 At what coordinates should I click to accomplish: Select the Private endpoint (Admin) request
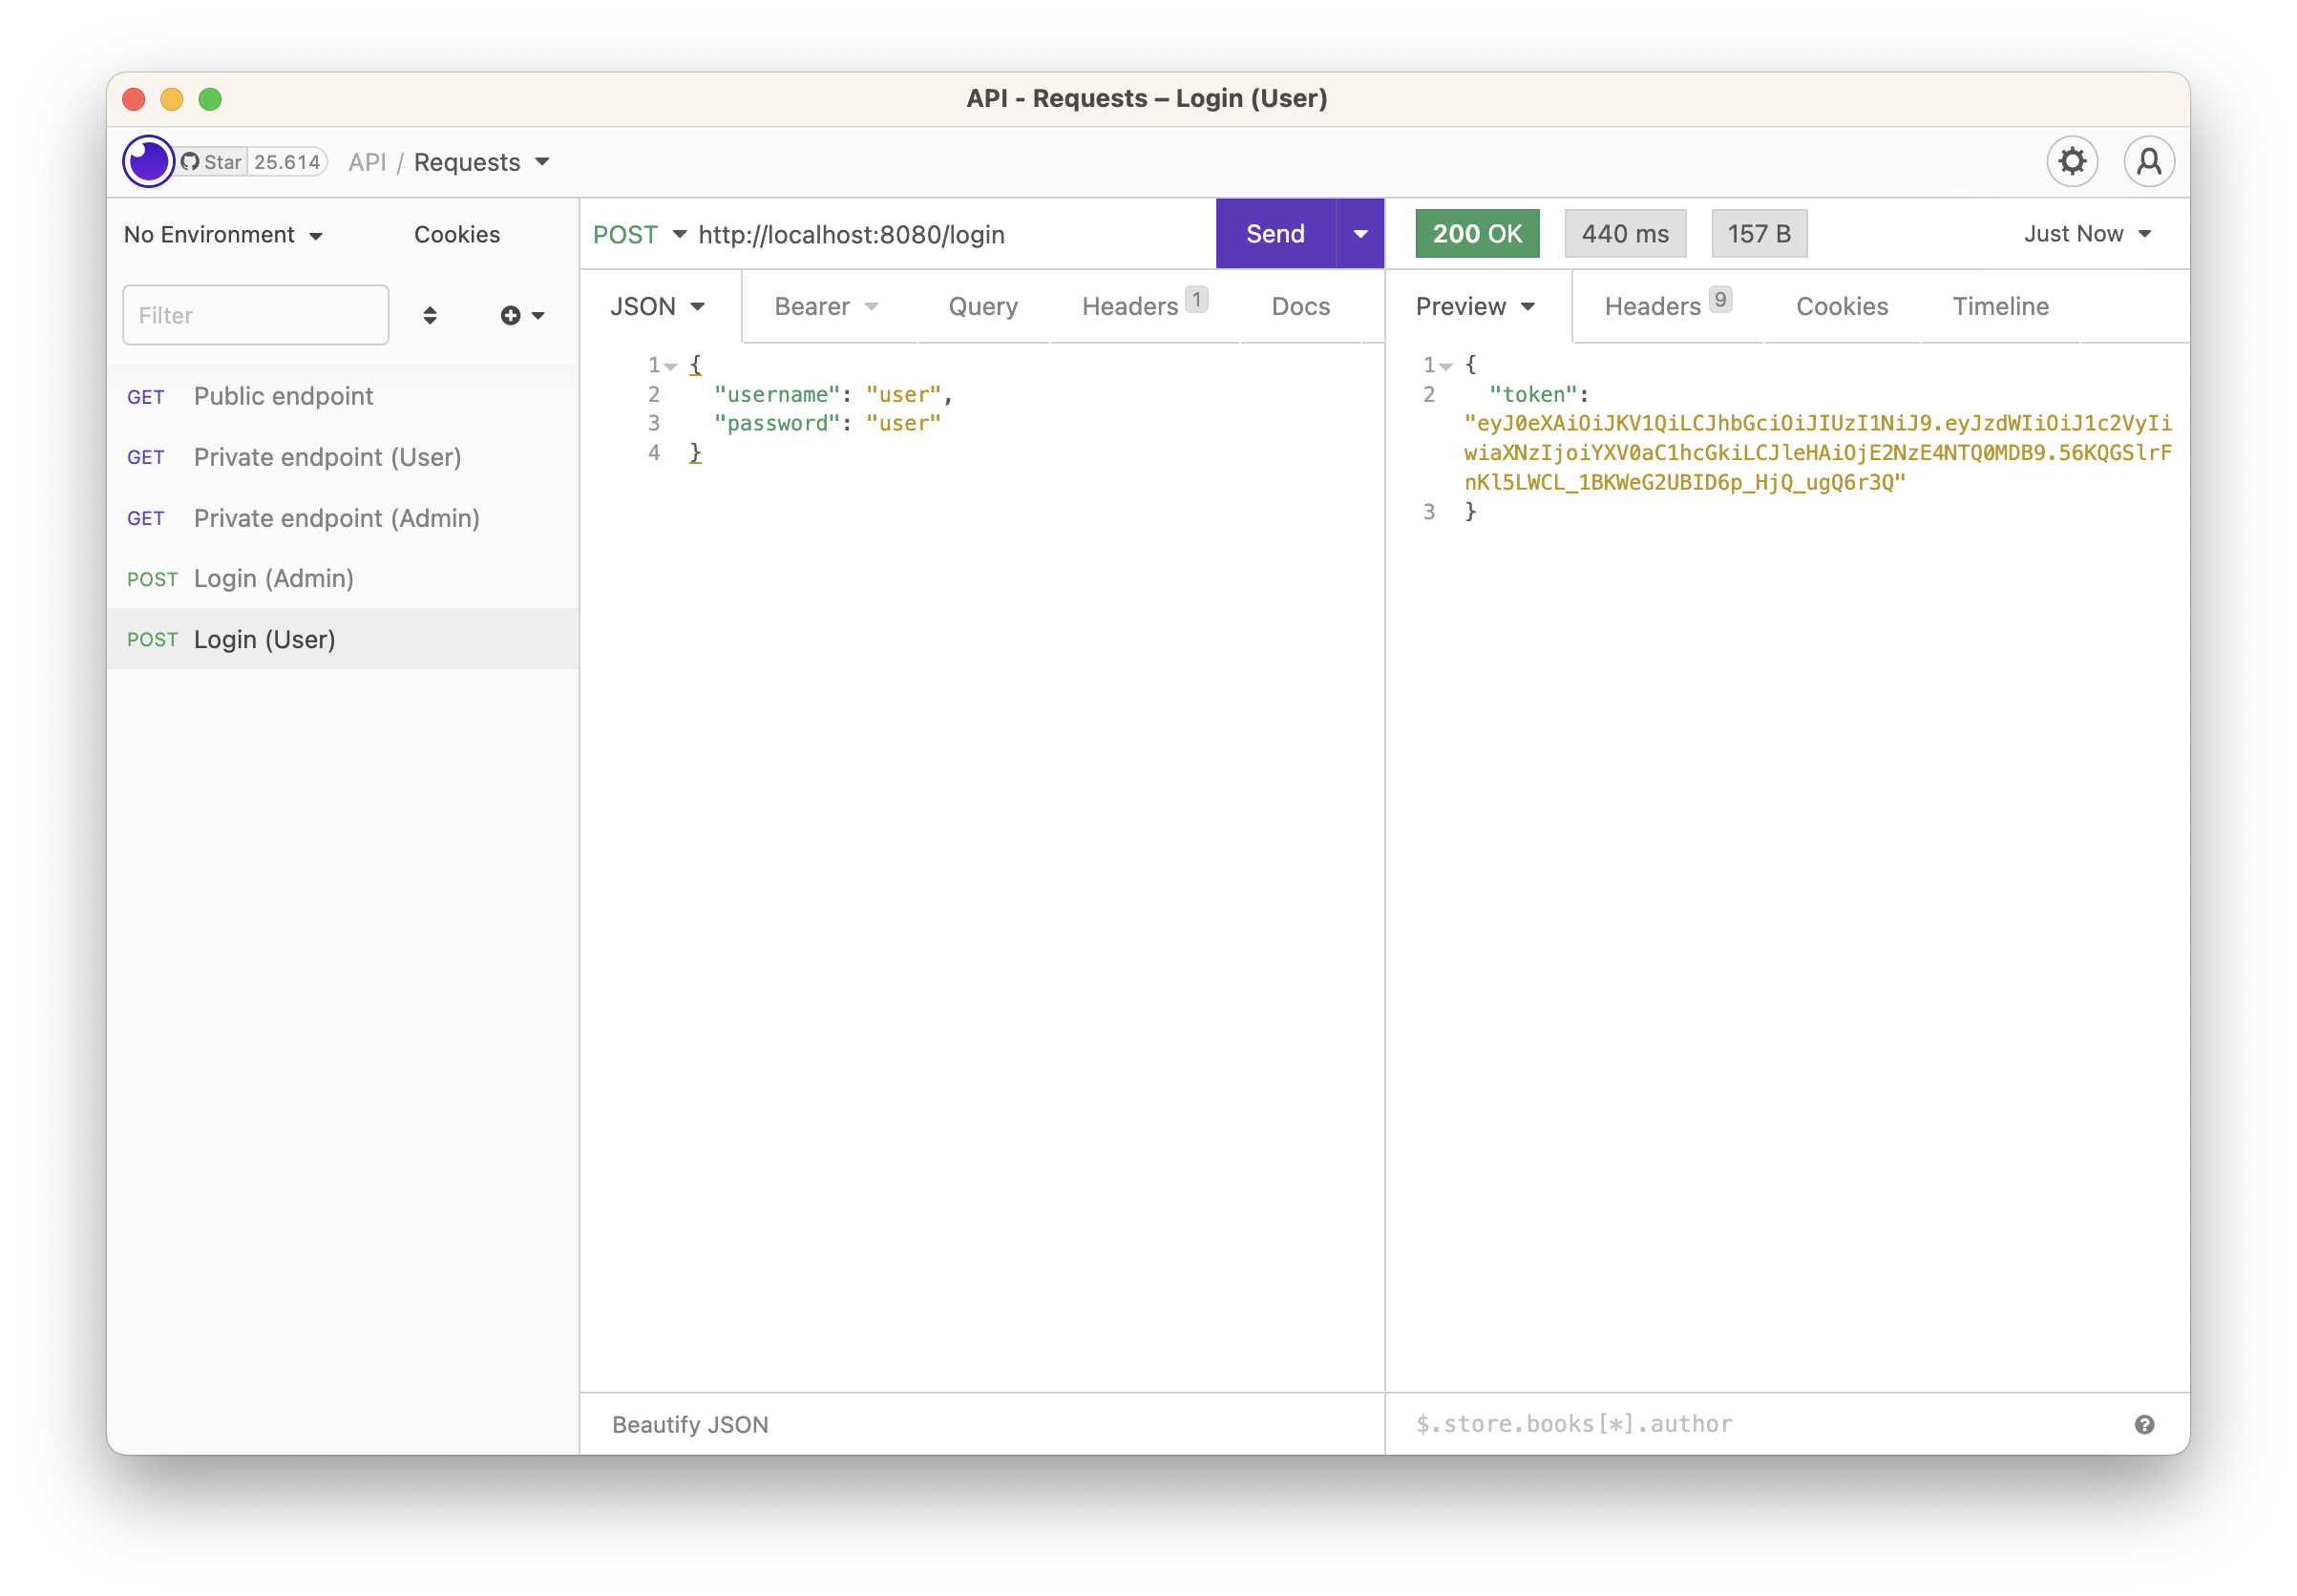click(x=343, y=518)
